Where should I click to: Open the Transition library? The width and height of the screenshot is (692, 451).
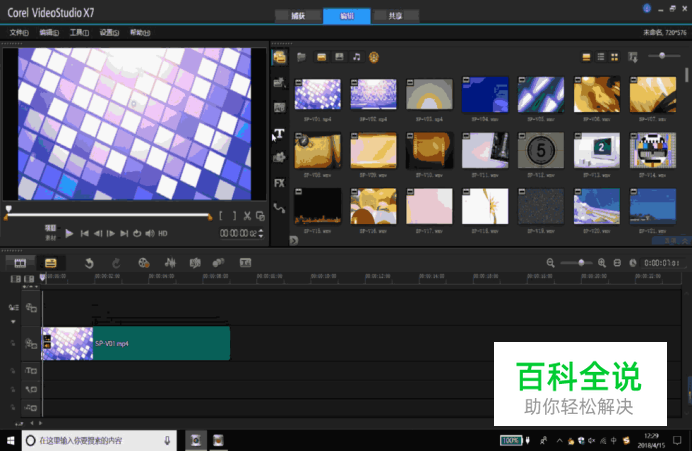pos(279,107)
